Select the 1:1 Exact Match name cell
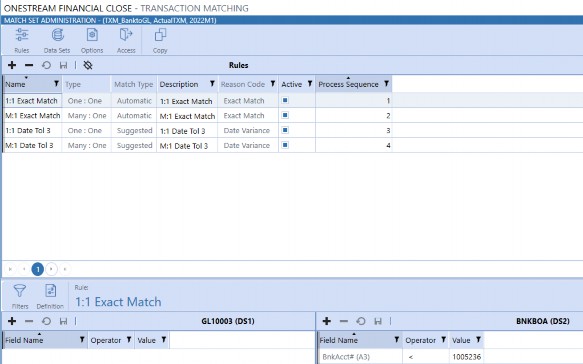 (x=32, y=101)
